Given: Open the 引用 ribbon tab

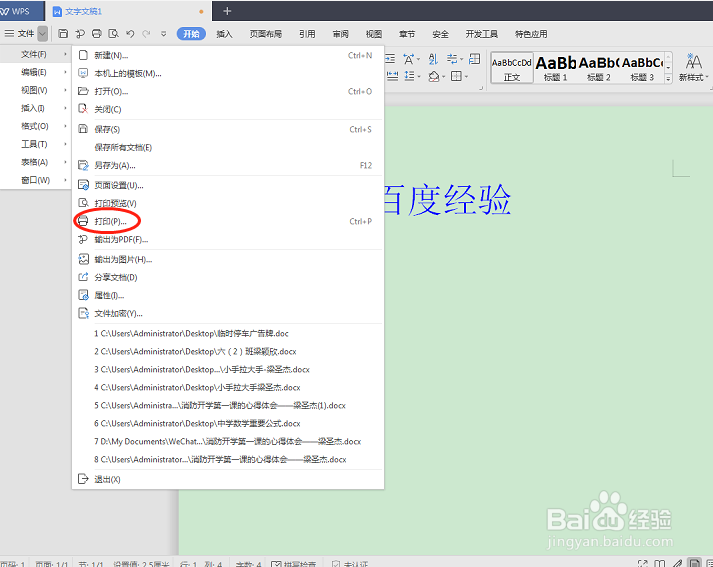Looking at the screenshot, I should pyautogui.click(x=307, y=34).
